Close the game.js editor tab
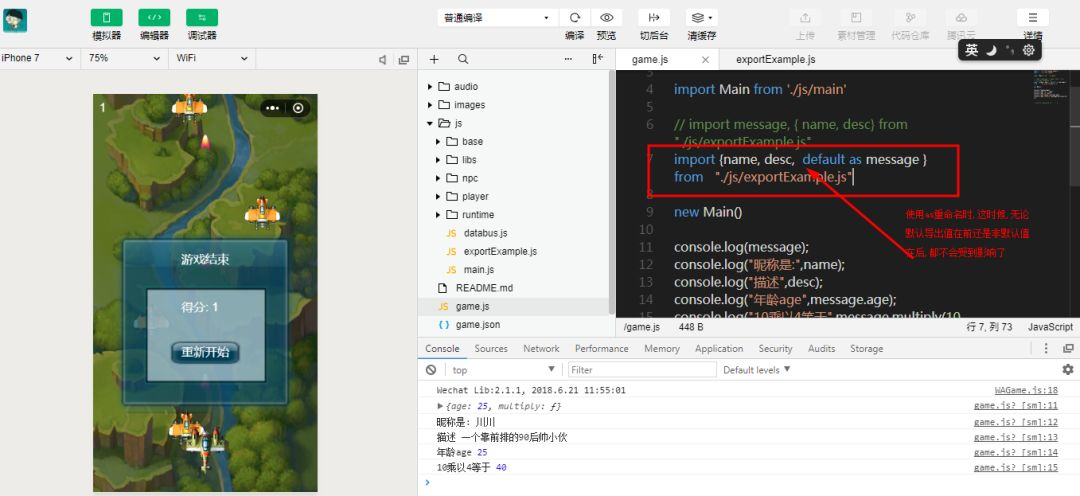1080x496 pixels. (x=705, y=60)
